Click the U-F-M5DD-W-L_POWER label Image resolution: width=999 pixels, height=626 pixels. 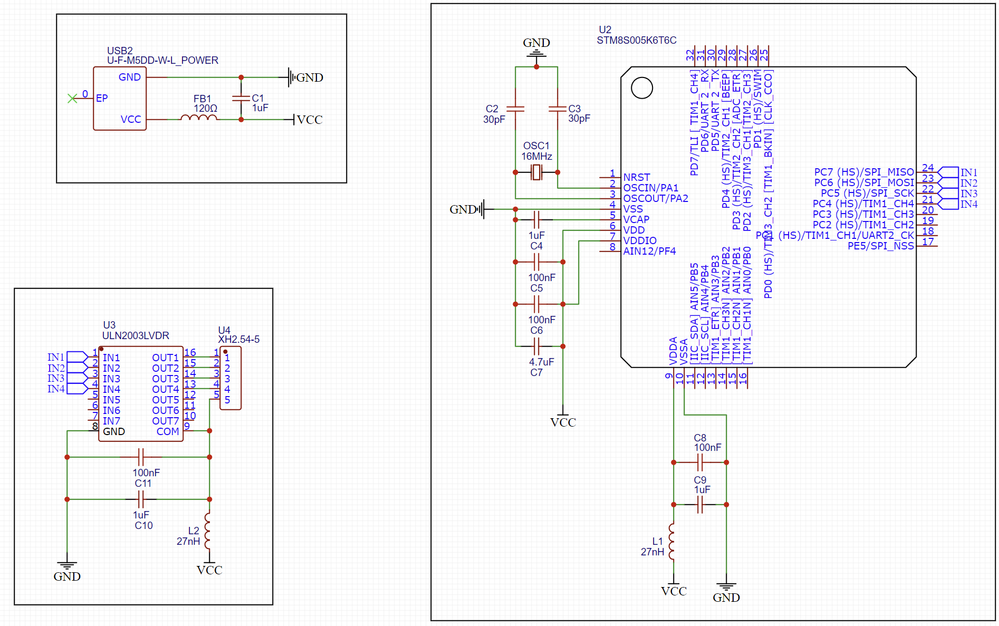pyautogui.click(x=162, y=60)
